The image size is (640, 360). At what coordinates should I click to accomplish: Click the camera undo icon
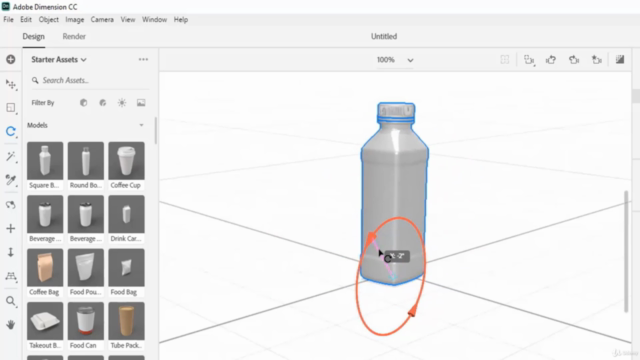551,60
